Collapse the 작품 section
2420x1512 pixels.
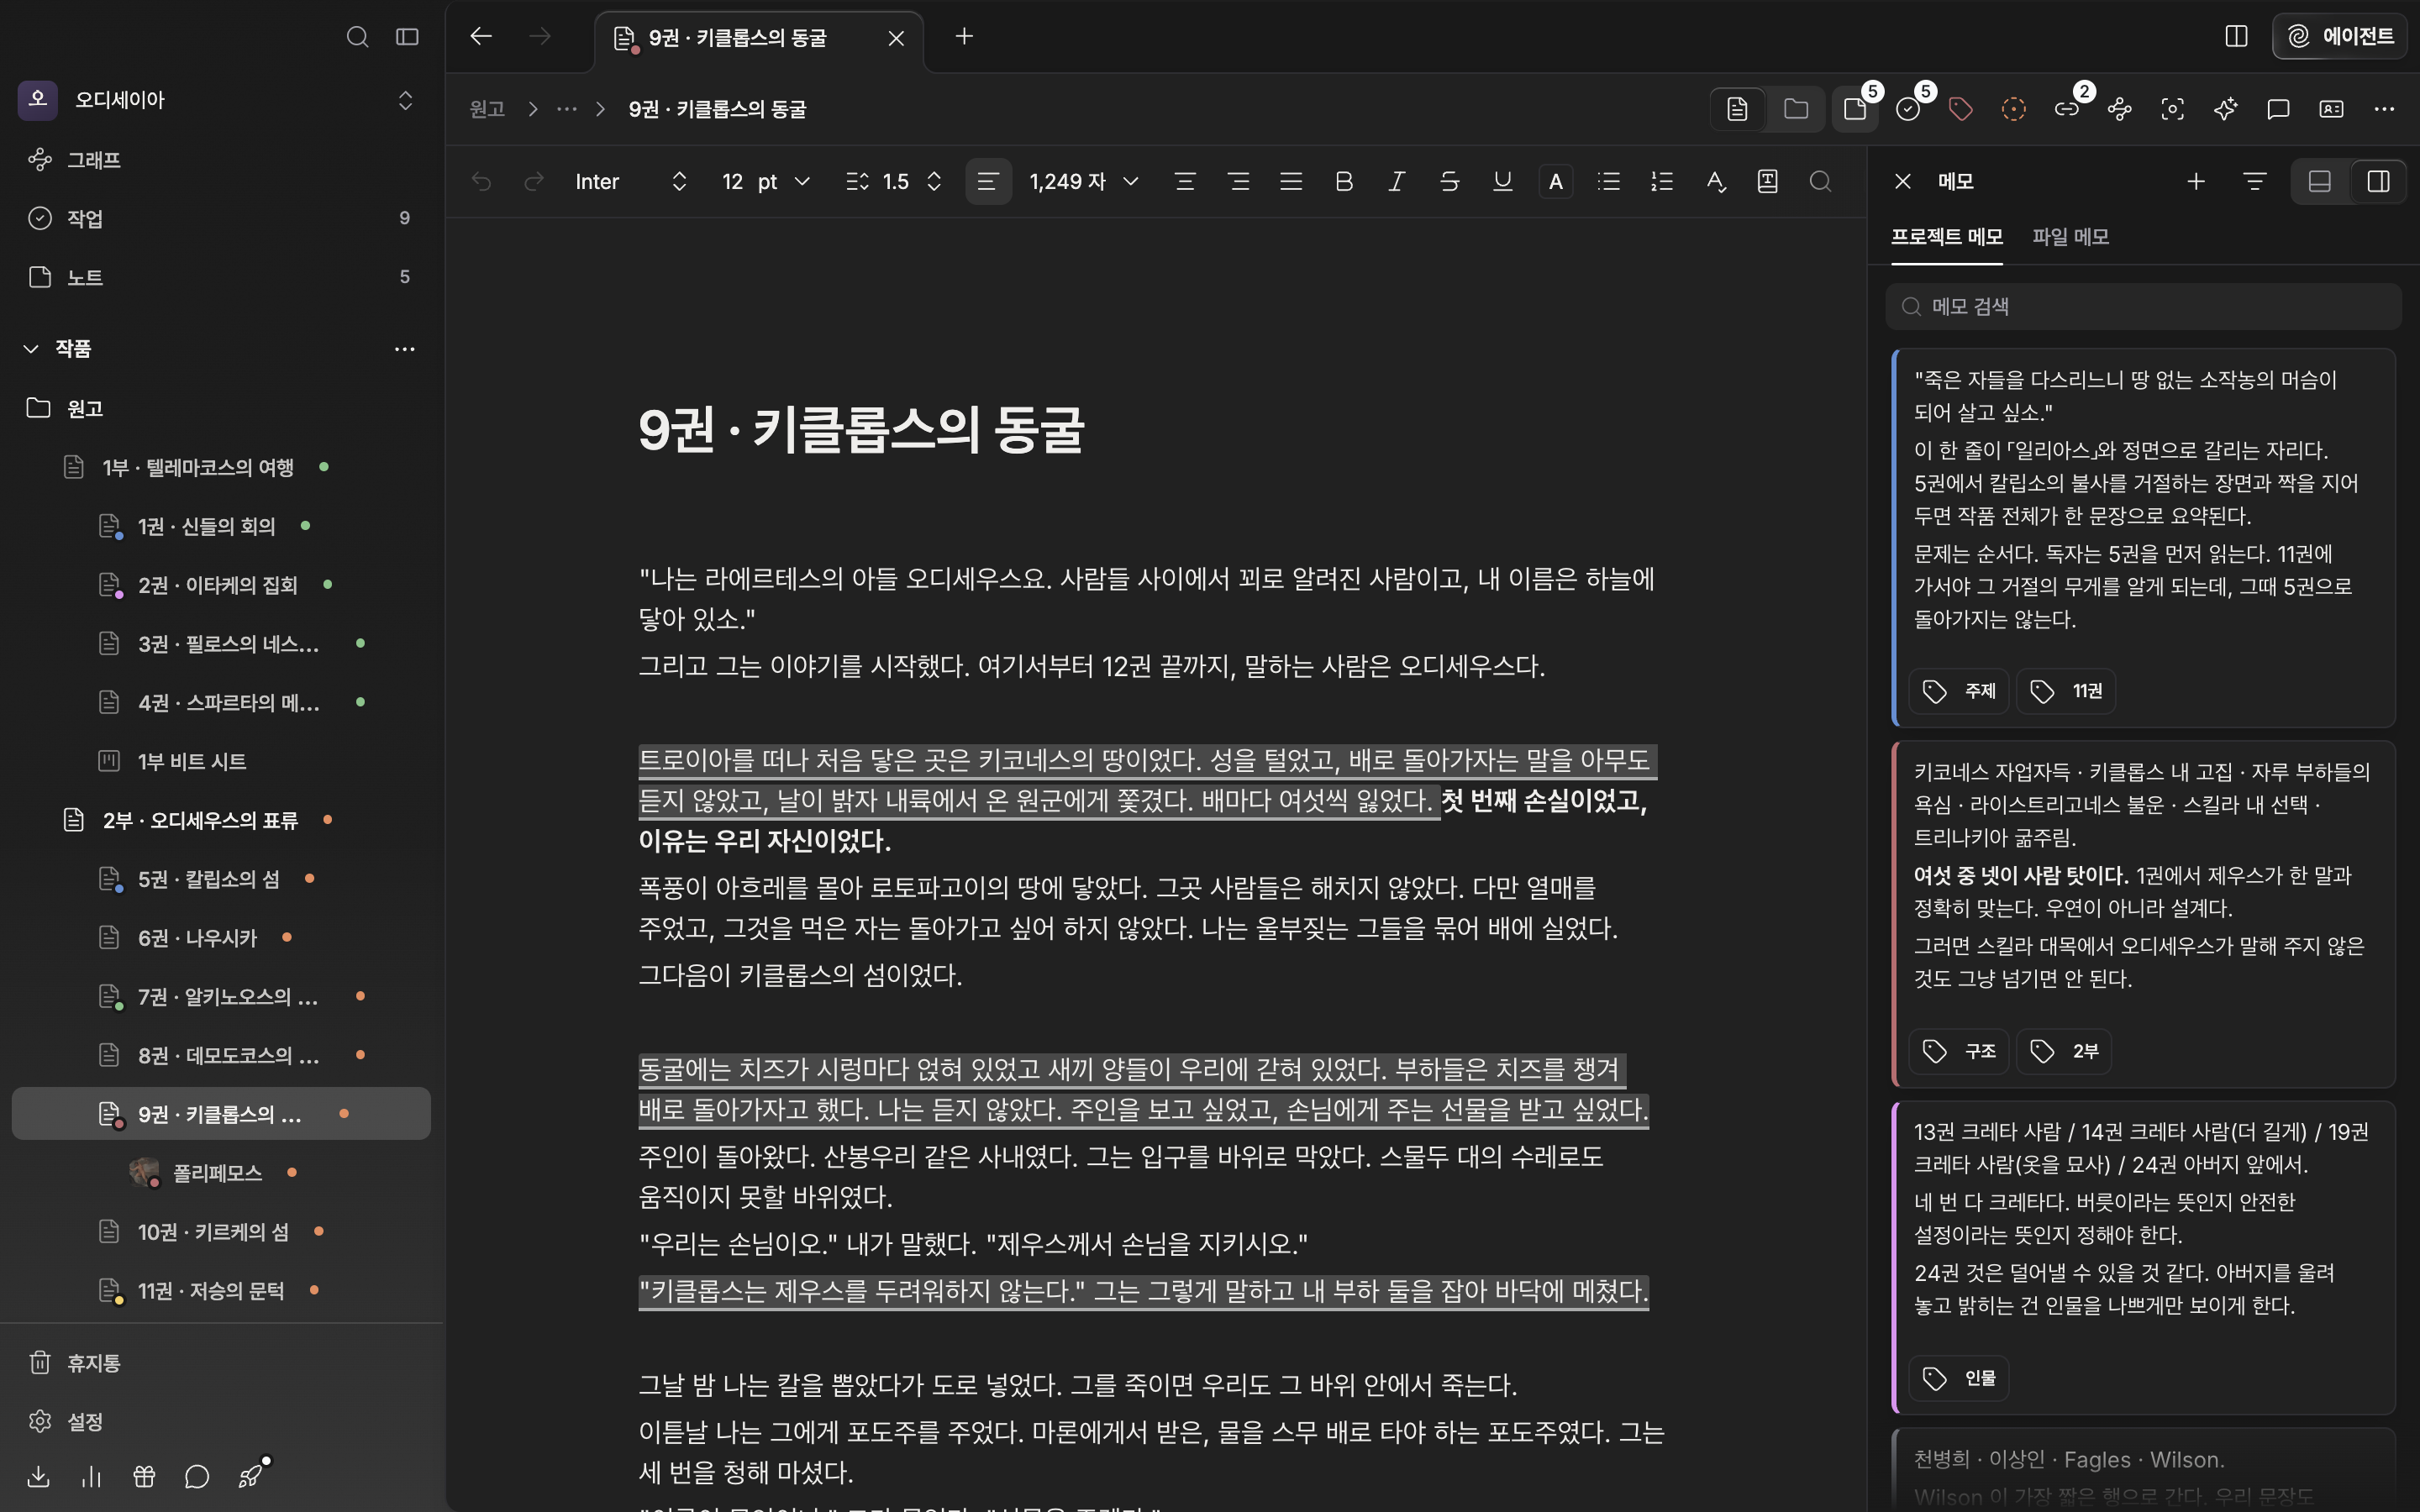click(31, 348)
